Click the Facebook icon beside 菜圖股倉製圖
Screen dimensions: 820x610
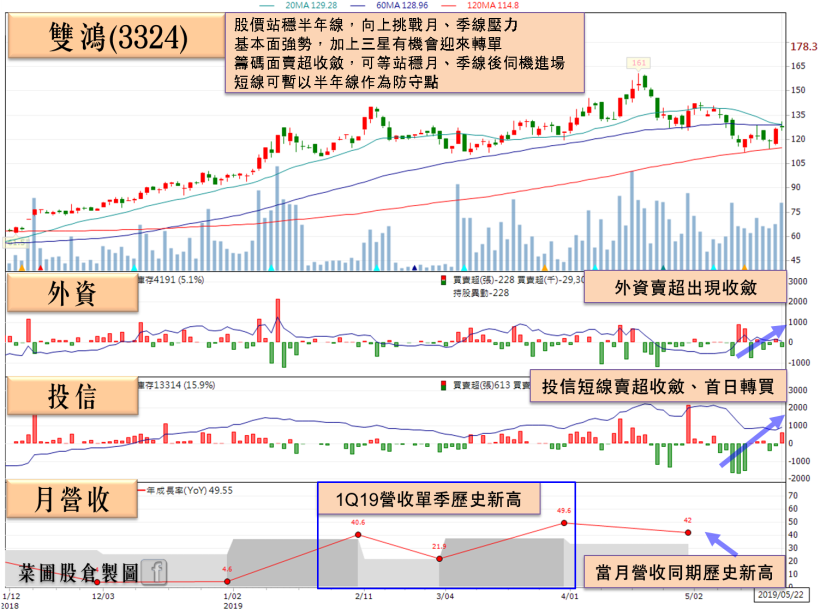tap(155, 571)
